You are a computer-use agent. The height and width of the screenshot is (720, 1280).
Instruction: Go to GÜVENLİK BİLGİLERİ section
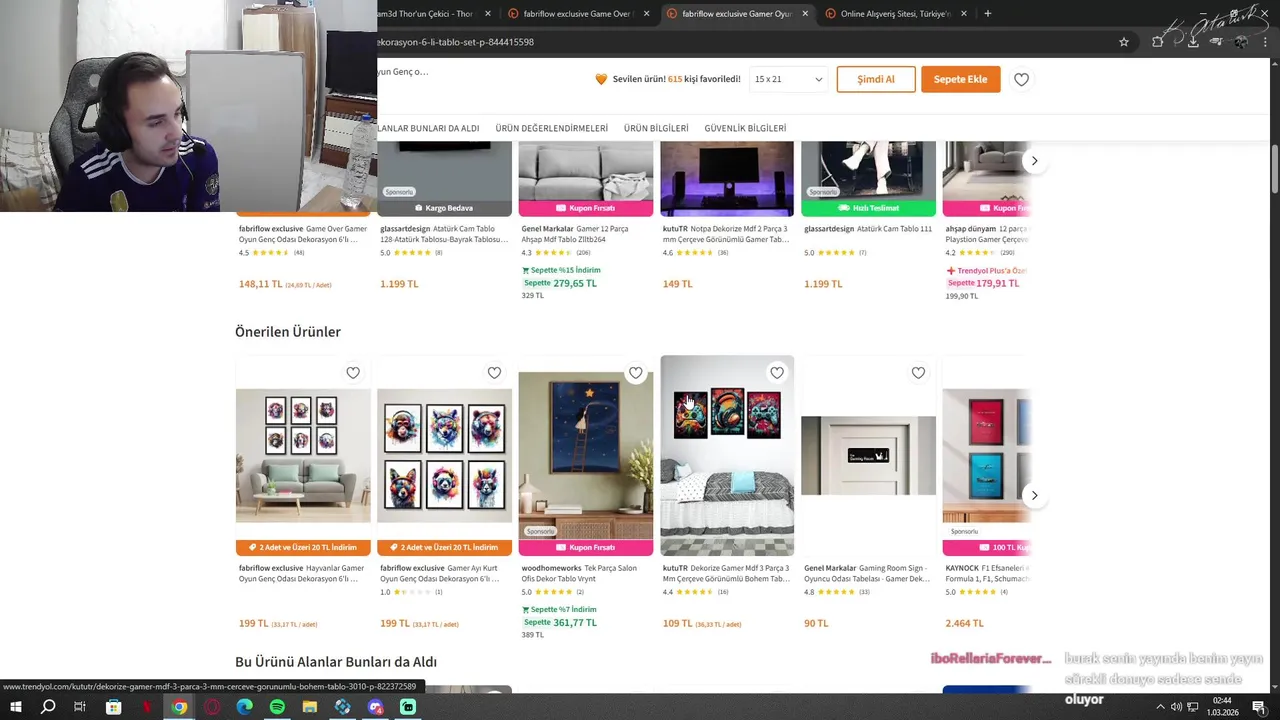[x=745, y=128]
